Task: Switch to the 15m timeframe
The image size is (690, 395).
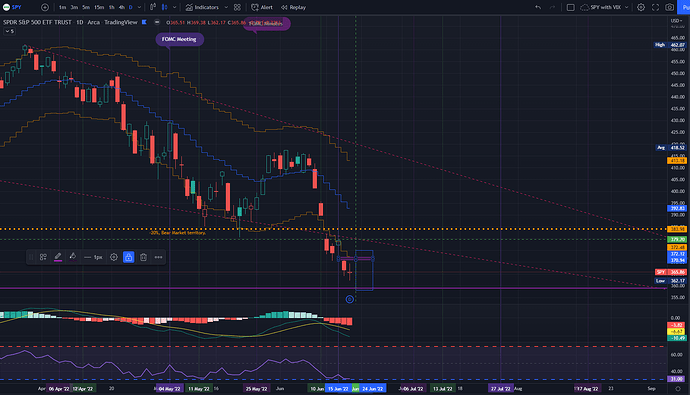Action: point(99,7)
